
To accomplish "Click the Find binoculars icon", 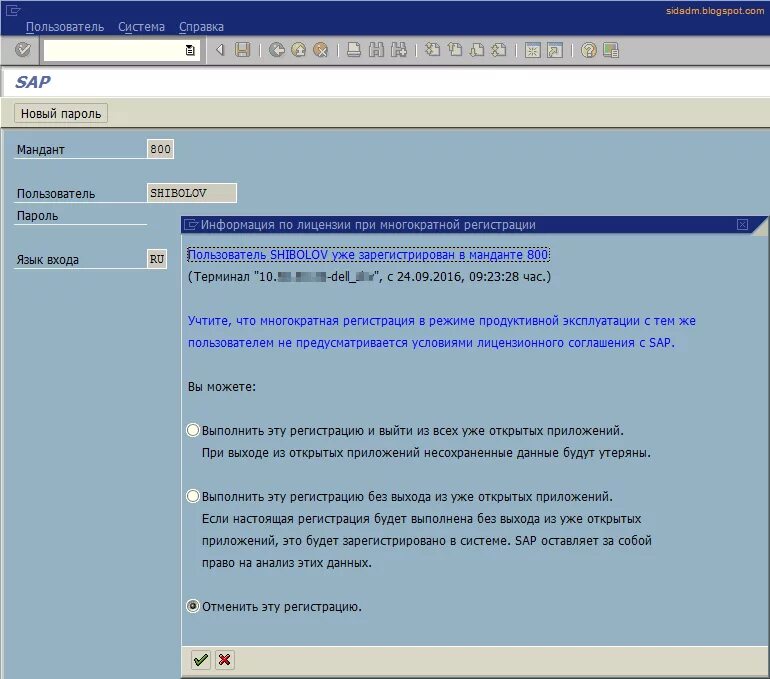I will point(376,50).
